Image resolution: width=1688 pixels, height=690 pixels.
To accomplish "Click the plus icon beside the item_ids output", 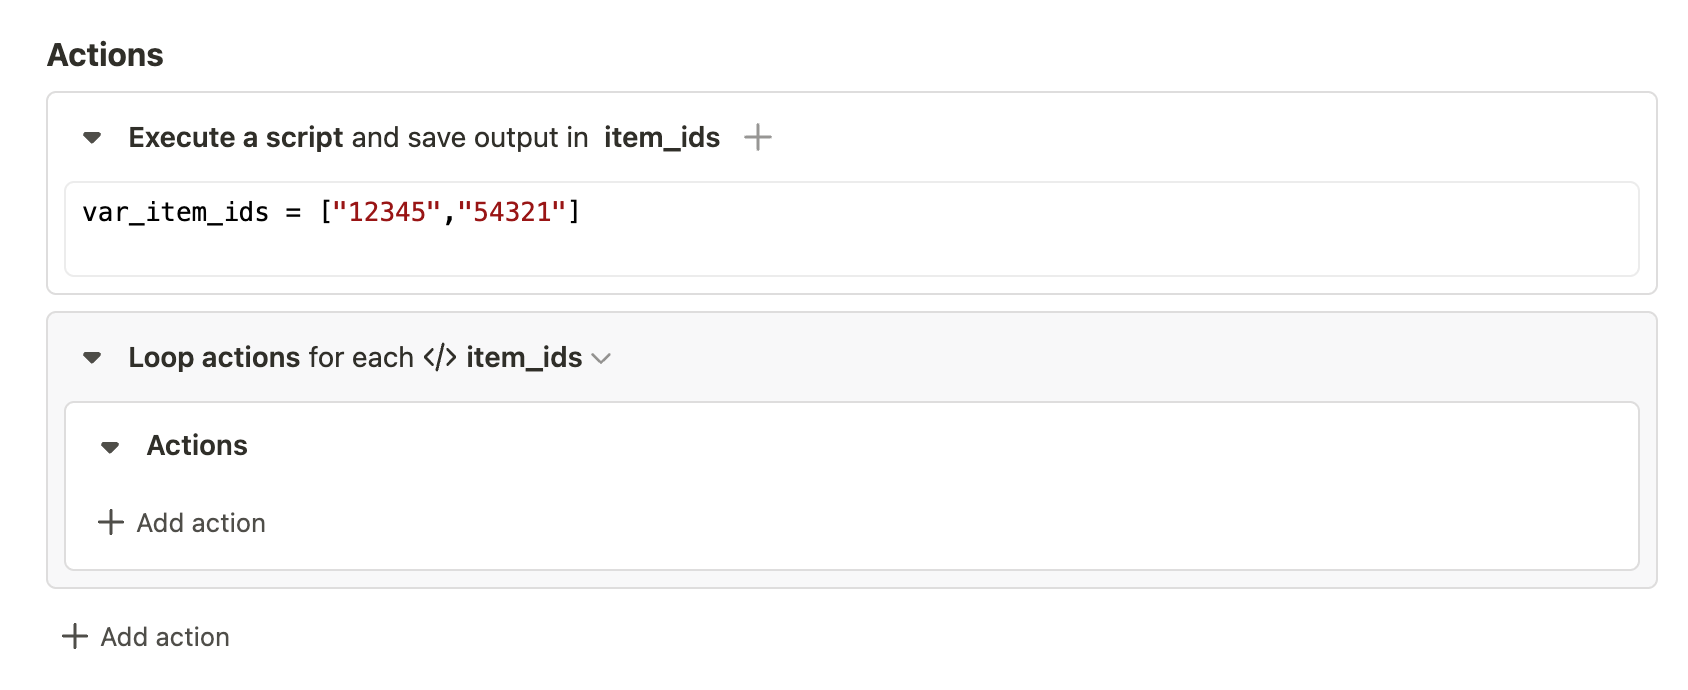I will (x=758, y=137).
